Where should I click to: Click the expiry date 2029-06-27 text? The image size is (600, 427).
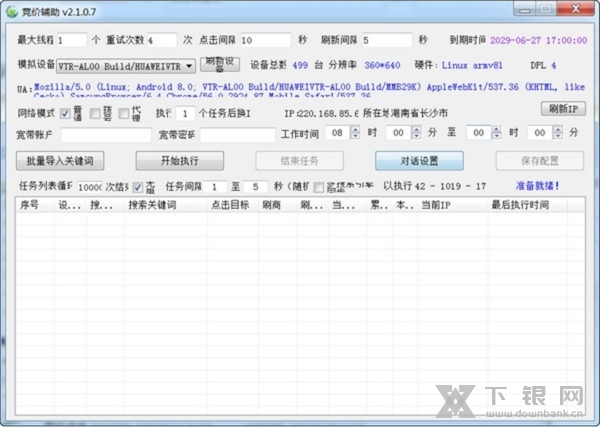pos(538,41)
